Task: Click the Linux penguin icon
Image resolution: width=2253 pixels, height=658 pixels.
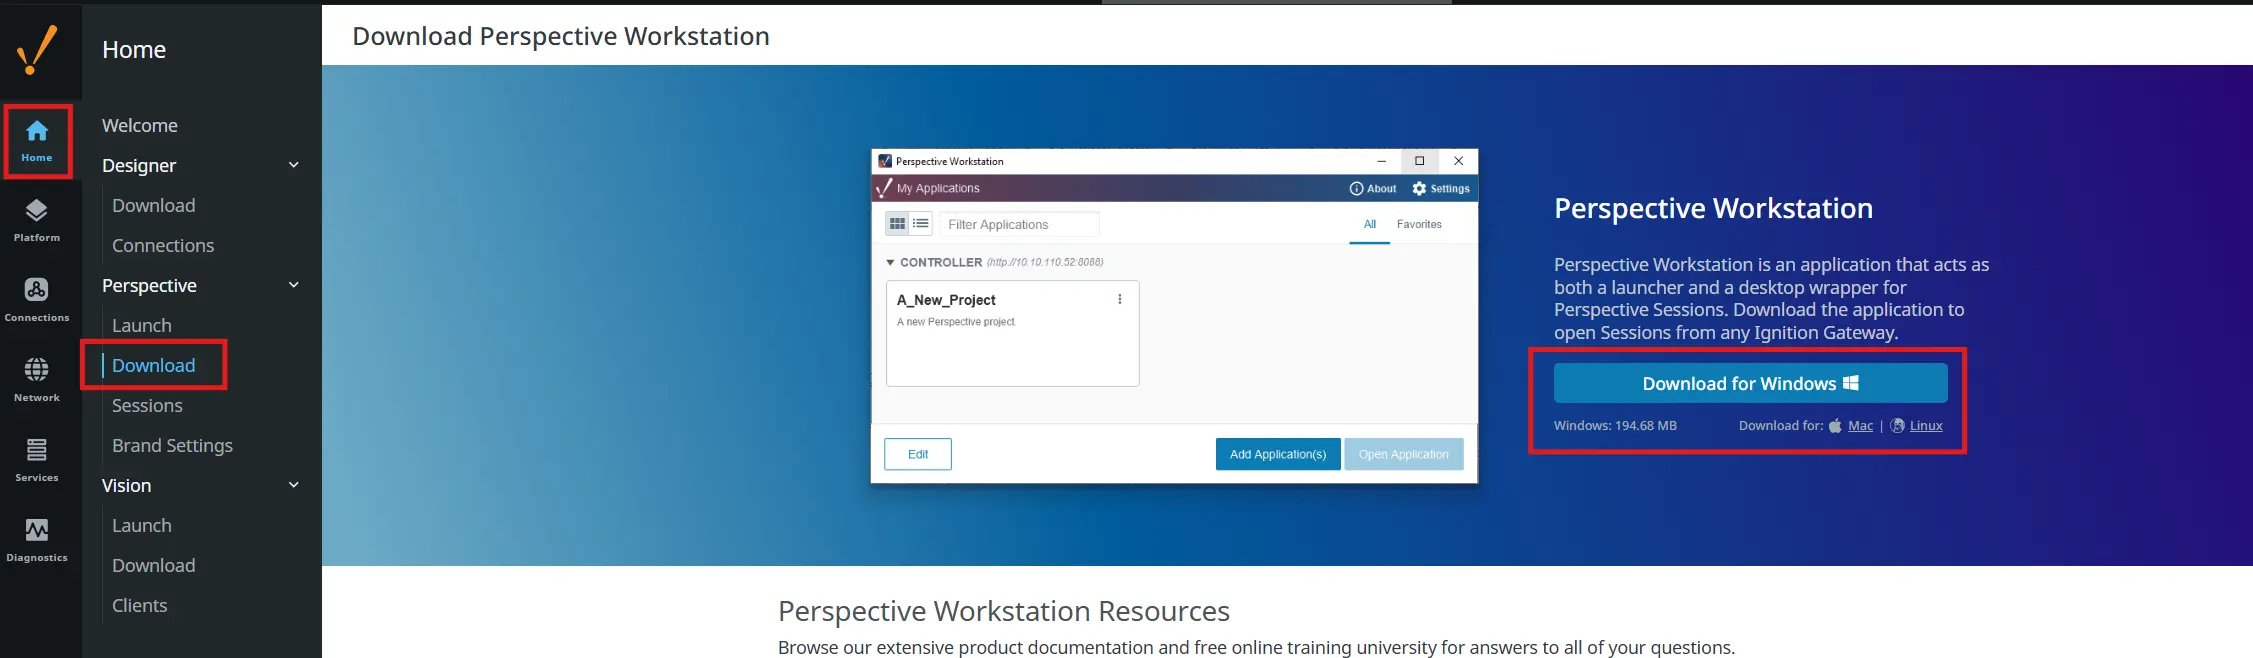Action: (x=1897, y=425)
